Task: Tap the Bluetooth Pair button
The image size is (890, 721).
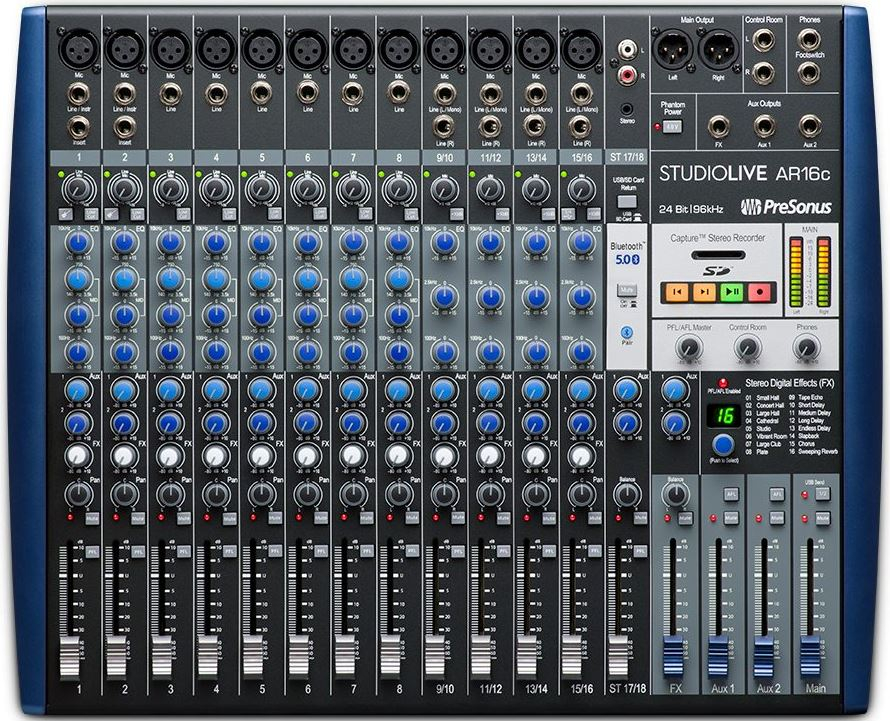Action: pyautogui.click(x=627, y=333)
